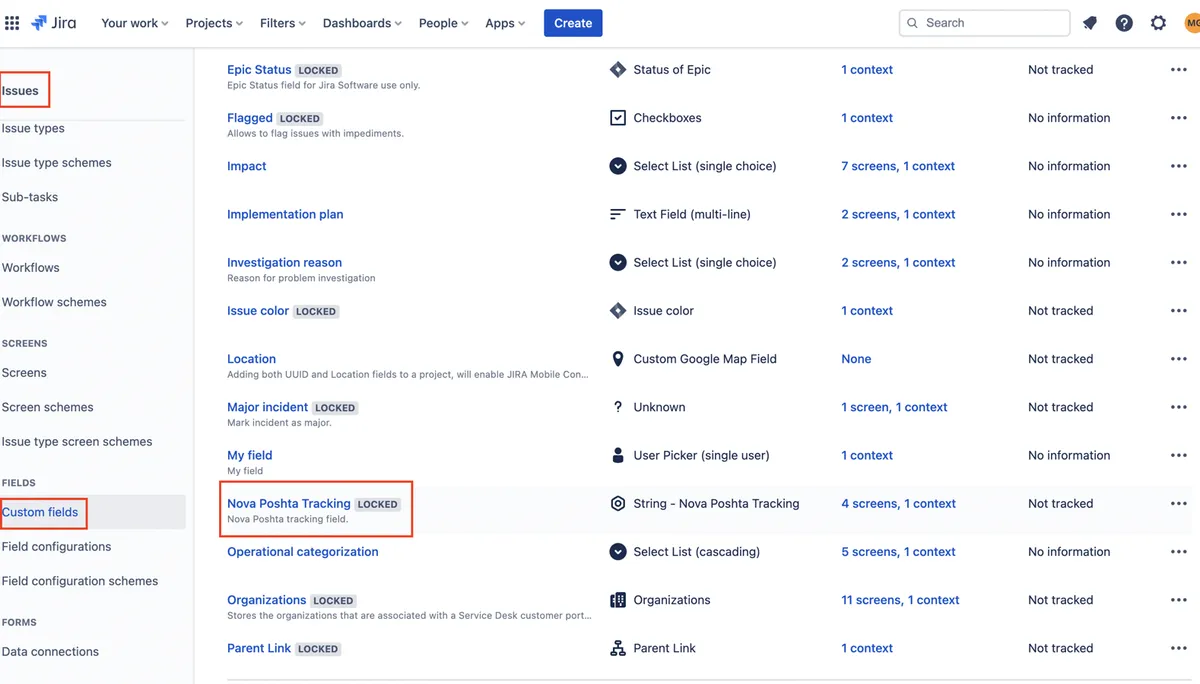Open more actions for Epic Status row
The image size is (1200, 684).
pyautogui.click(x=1178, y=70)
